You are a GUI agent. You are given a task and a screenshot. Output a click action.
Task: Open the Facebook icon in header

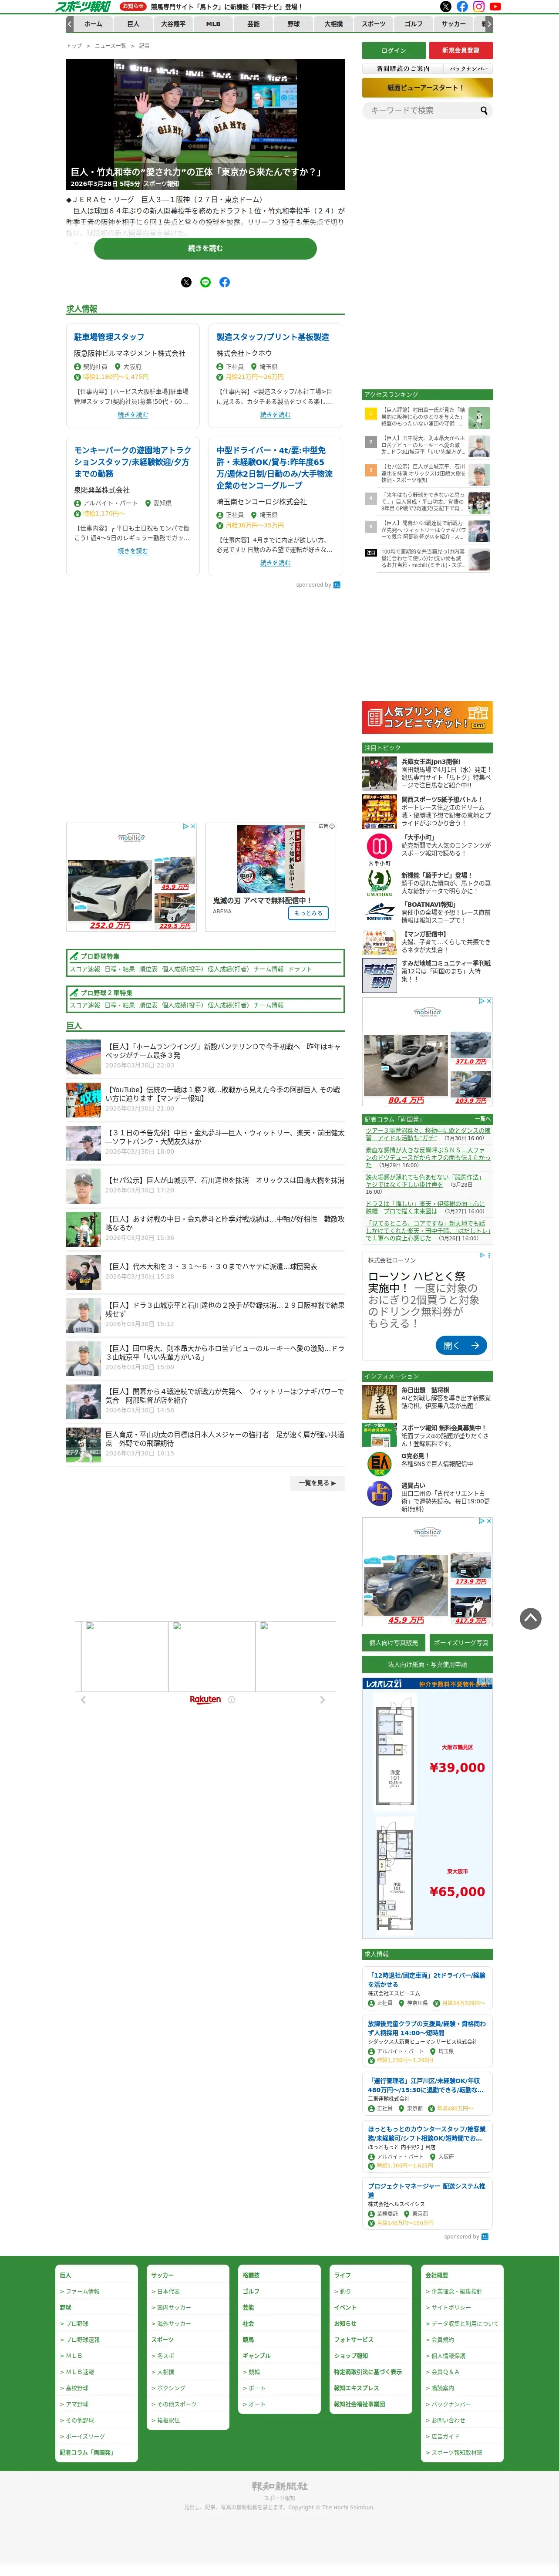click(462, 7)
